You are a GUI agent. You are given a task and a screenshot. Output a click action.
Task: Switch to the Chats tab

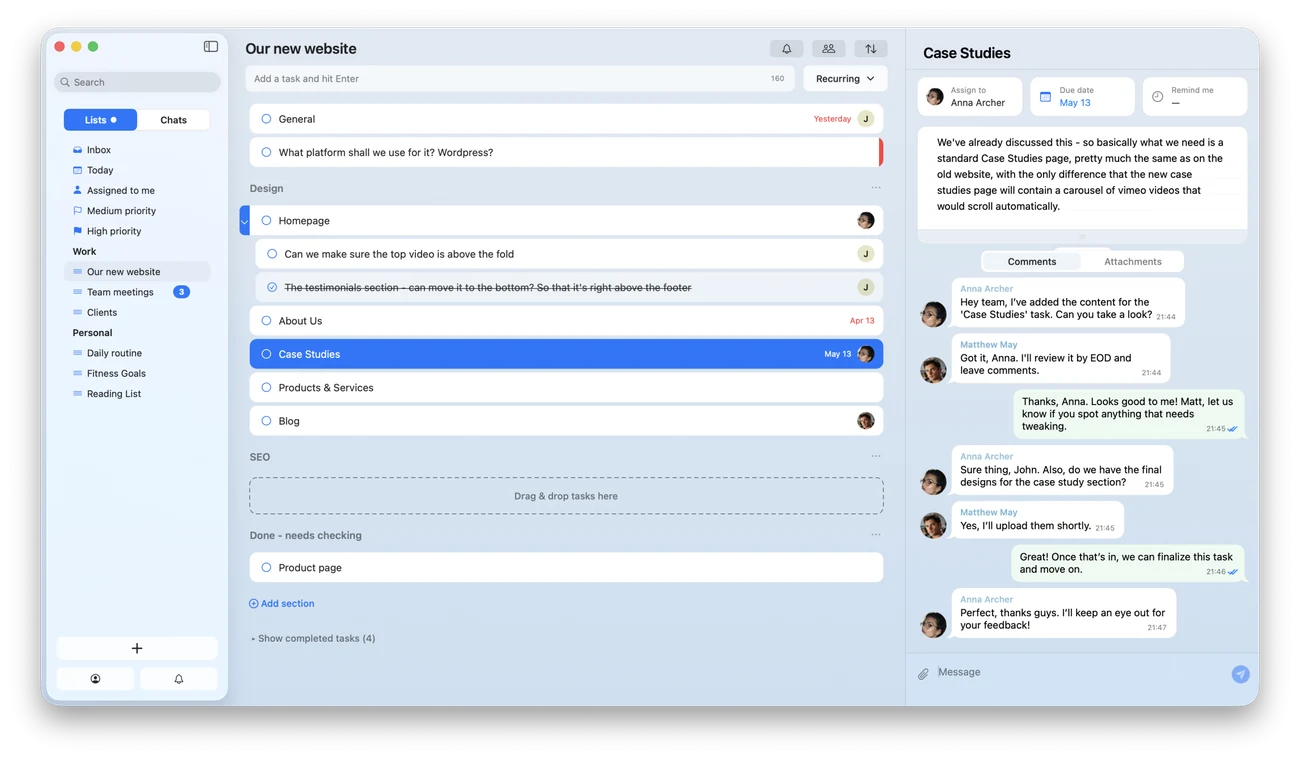point(174,120)
